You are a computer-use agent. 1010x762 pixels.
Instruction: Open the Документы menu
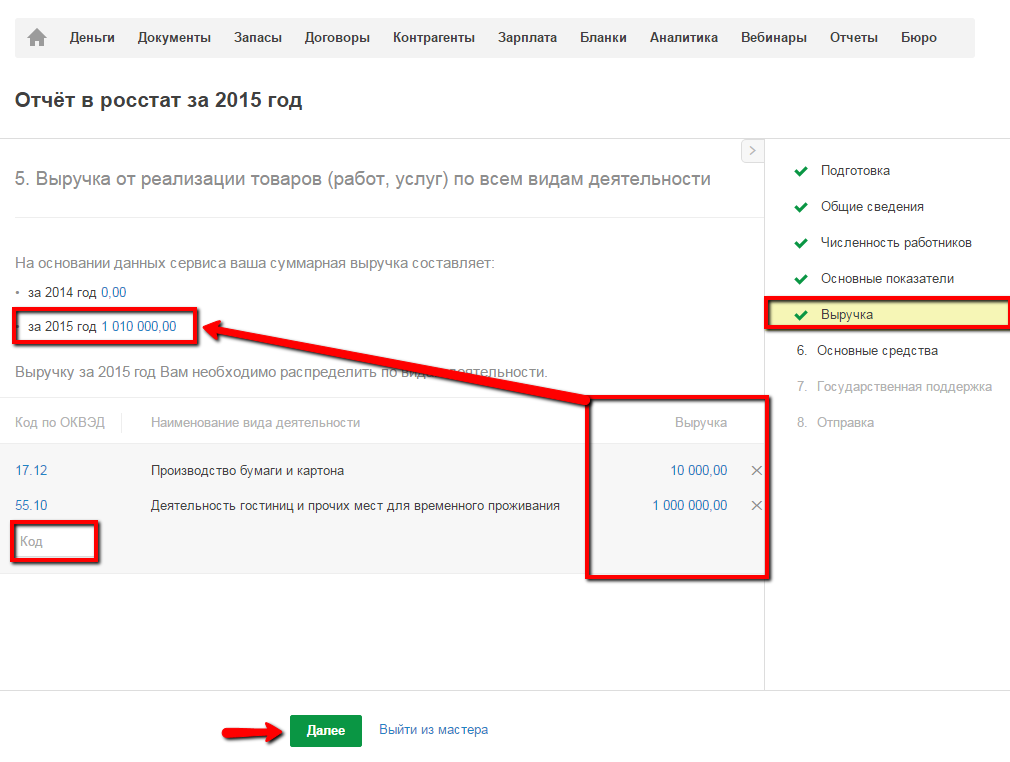(x=174, y=38)
